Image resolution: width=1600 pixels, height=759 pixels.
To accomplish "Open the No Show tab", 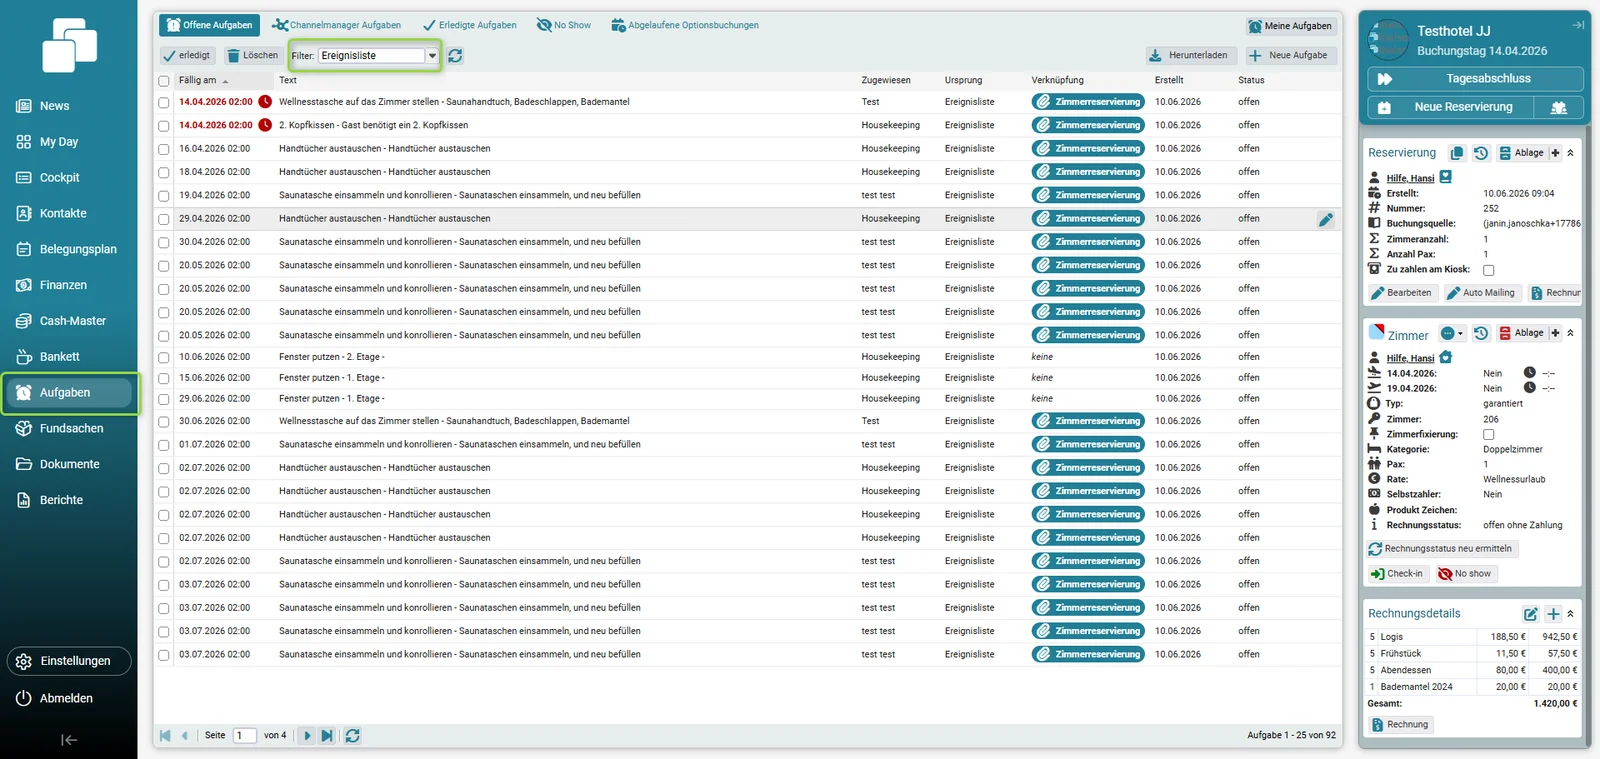I will tap(564, 25).
